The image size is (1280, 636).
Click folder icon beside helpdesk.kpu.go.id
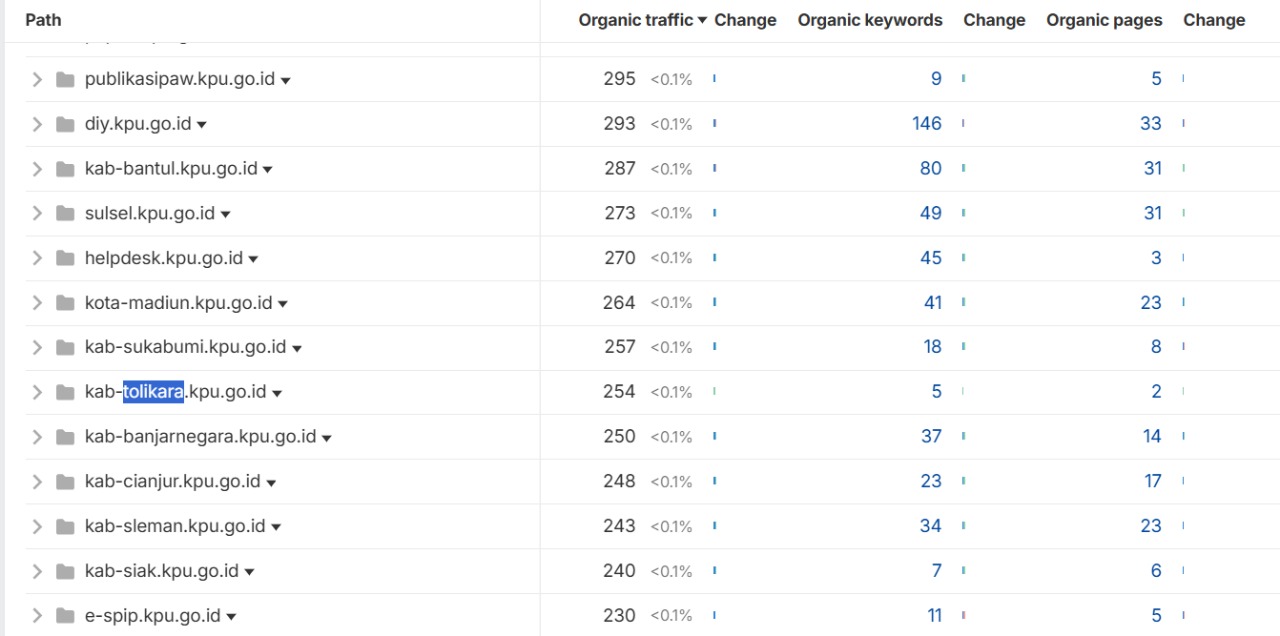click(x=66, y=258)
